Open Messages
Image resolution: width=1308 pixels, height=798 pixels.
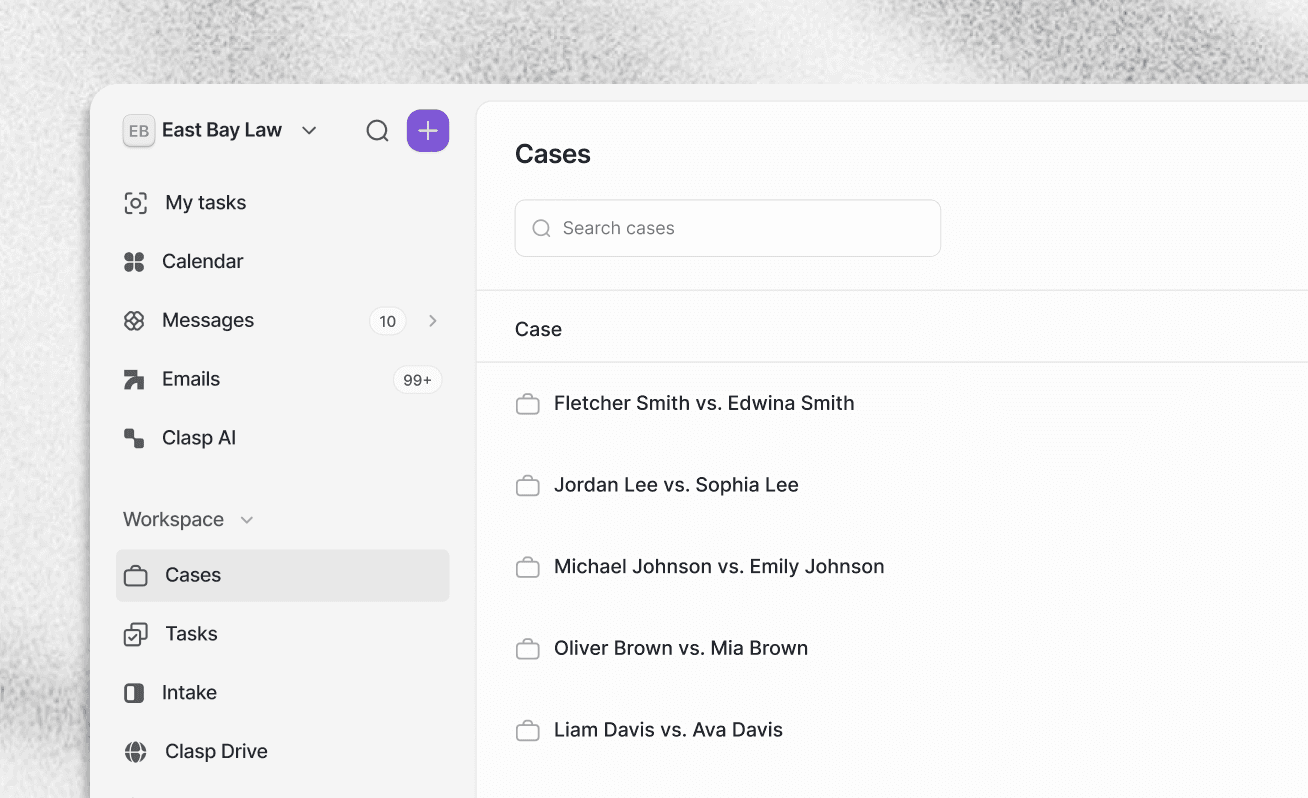208,320
